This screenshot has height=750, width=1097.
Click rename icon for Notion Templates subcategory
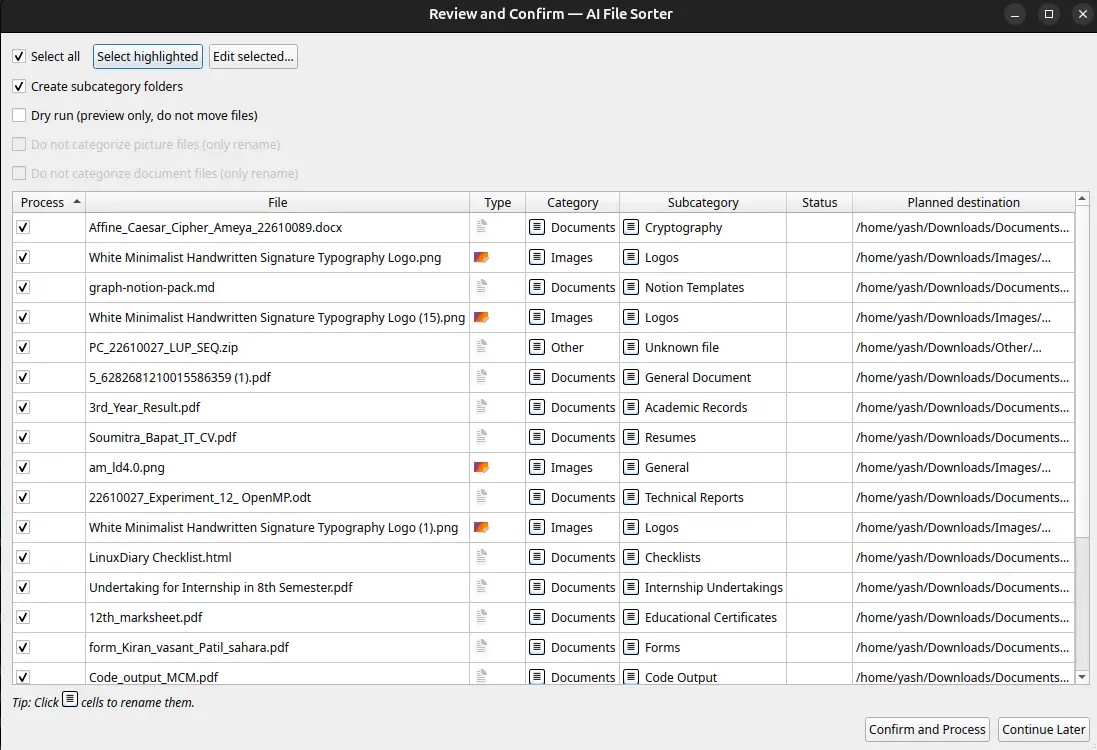click(631, 288)
